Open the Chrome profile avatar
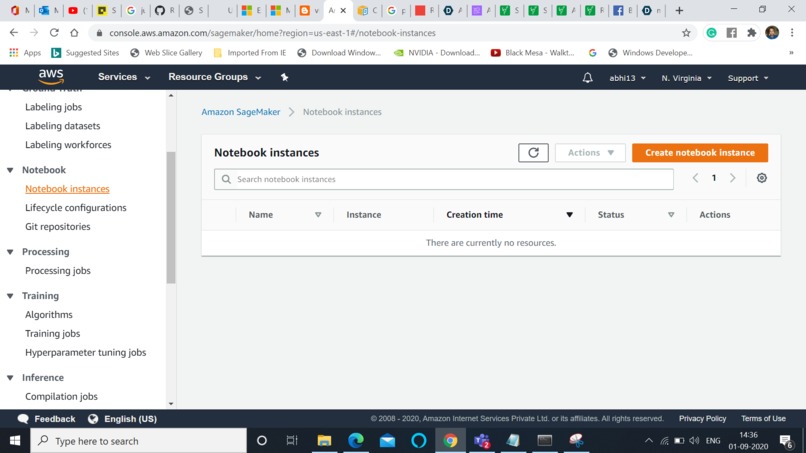The image size is (806, 453). pos(772,32)
